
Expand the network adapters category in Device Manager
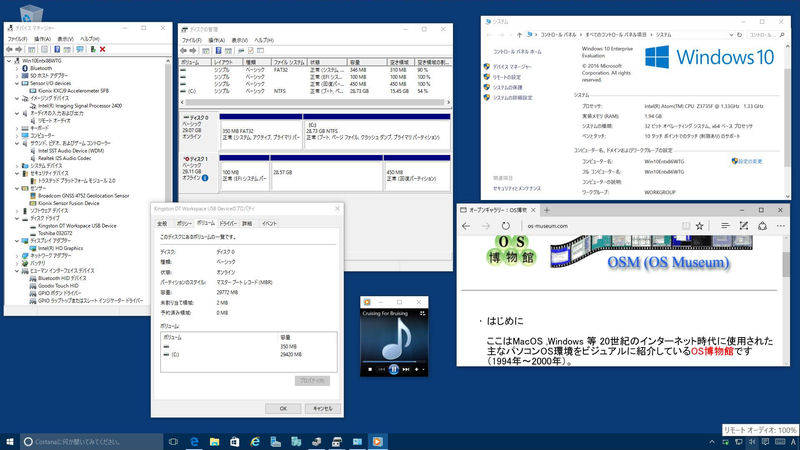tap(17, 256)
